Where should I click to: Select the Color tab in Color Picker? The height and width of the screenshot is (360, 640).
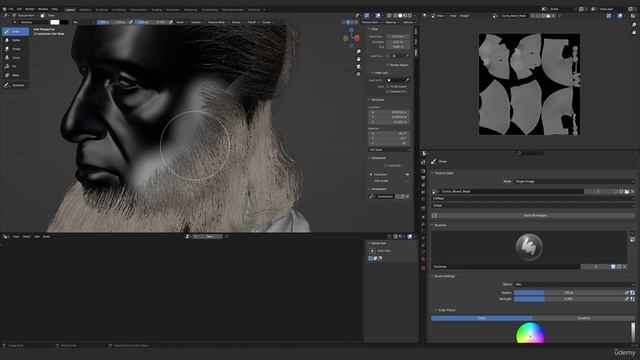(x=482, y=318)
